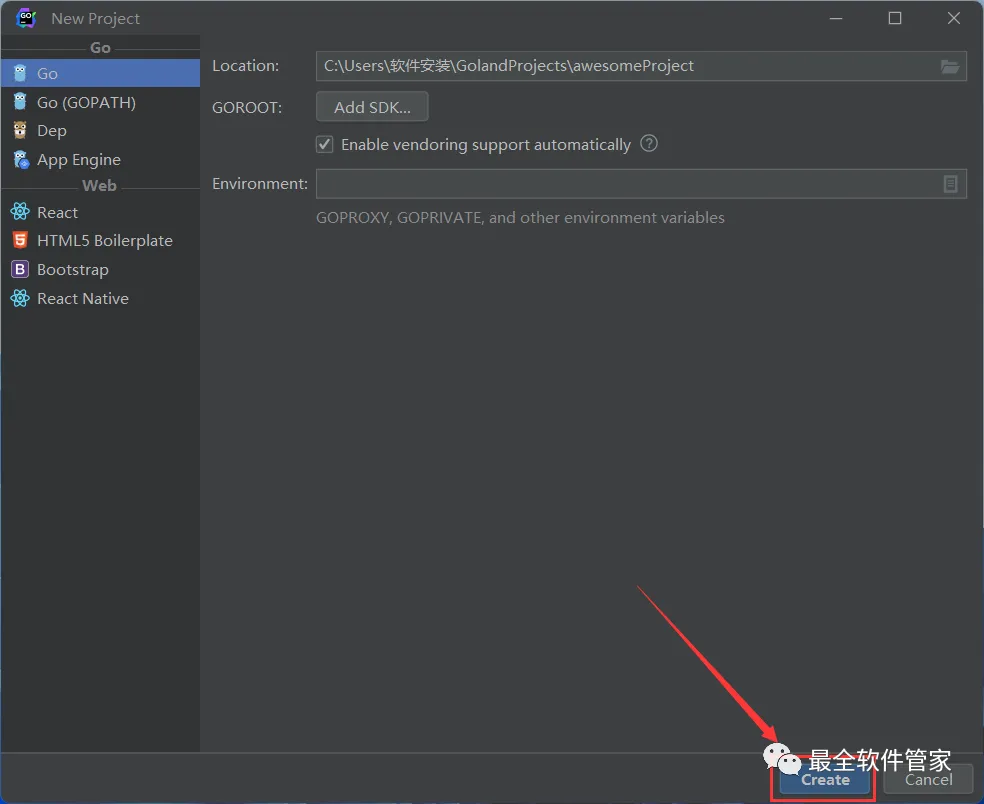
Task: Select Go (GOPATH) project type
Action: point(100,102)
